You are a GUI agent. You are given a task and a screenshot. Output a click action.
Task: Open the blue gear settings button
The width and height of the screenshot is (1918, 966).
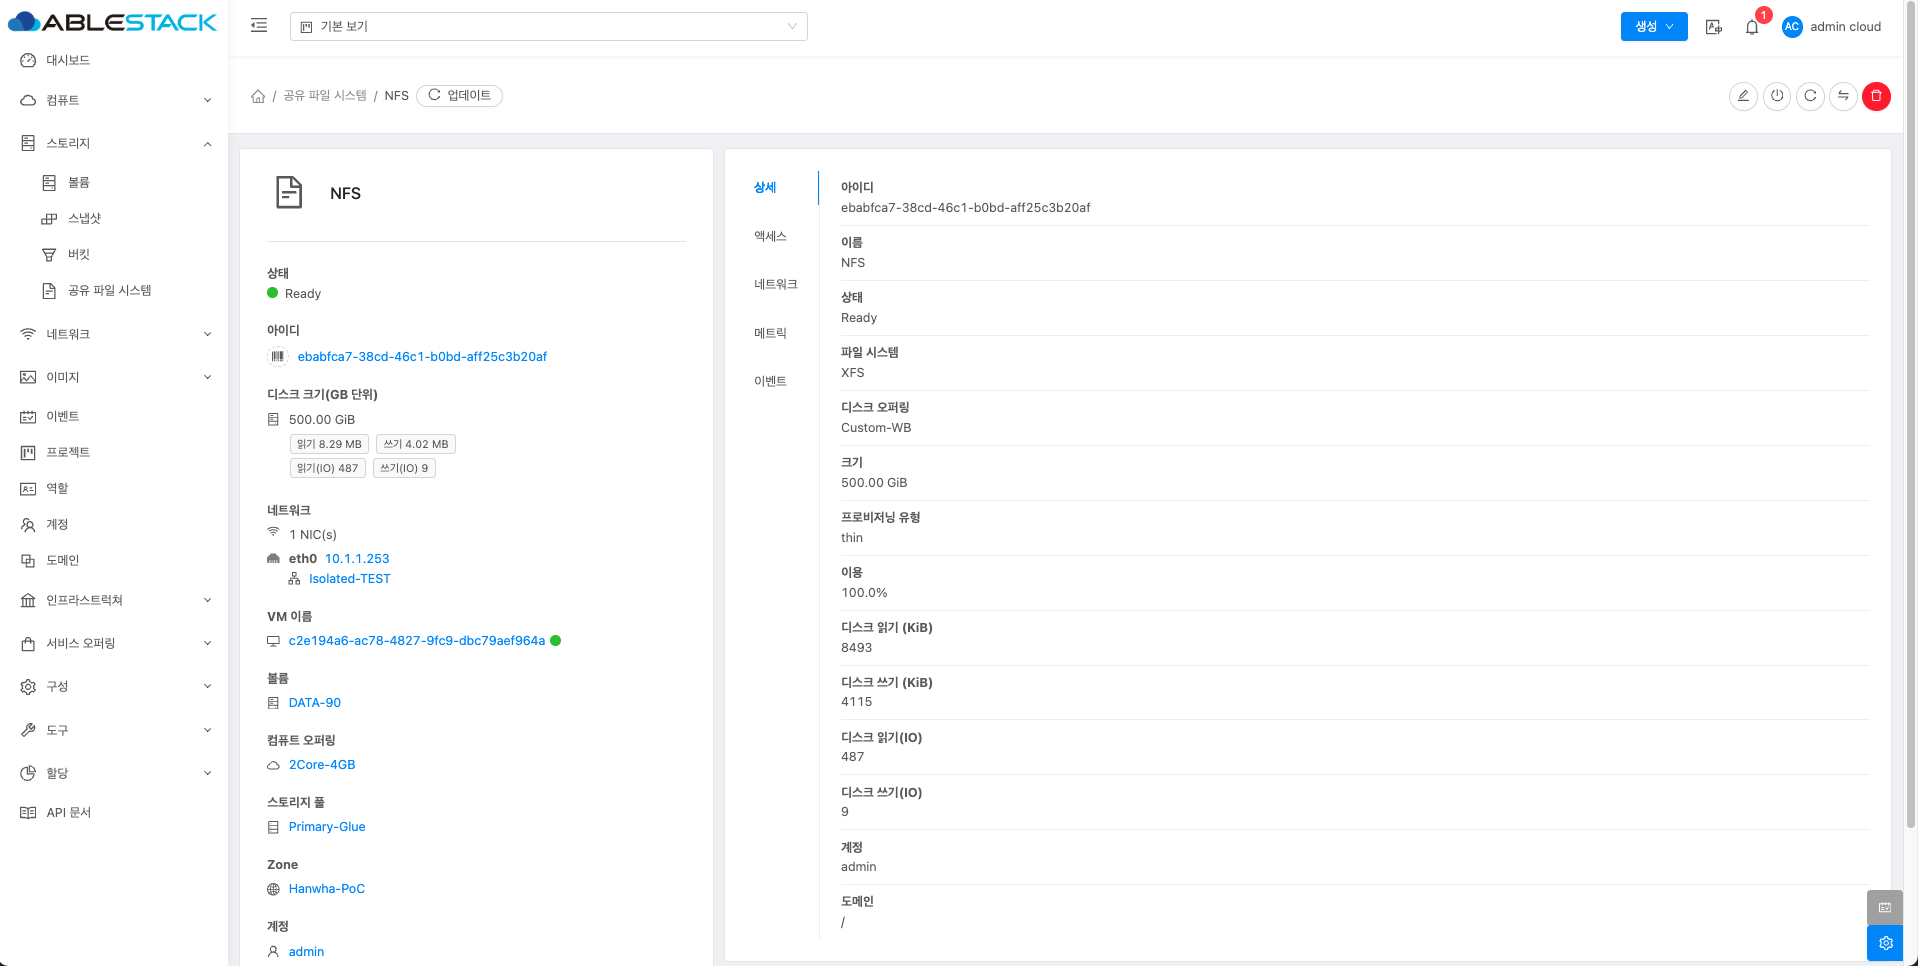click(1885, 943)
